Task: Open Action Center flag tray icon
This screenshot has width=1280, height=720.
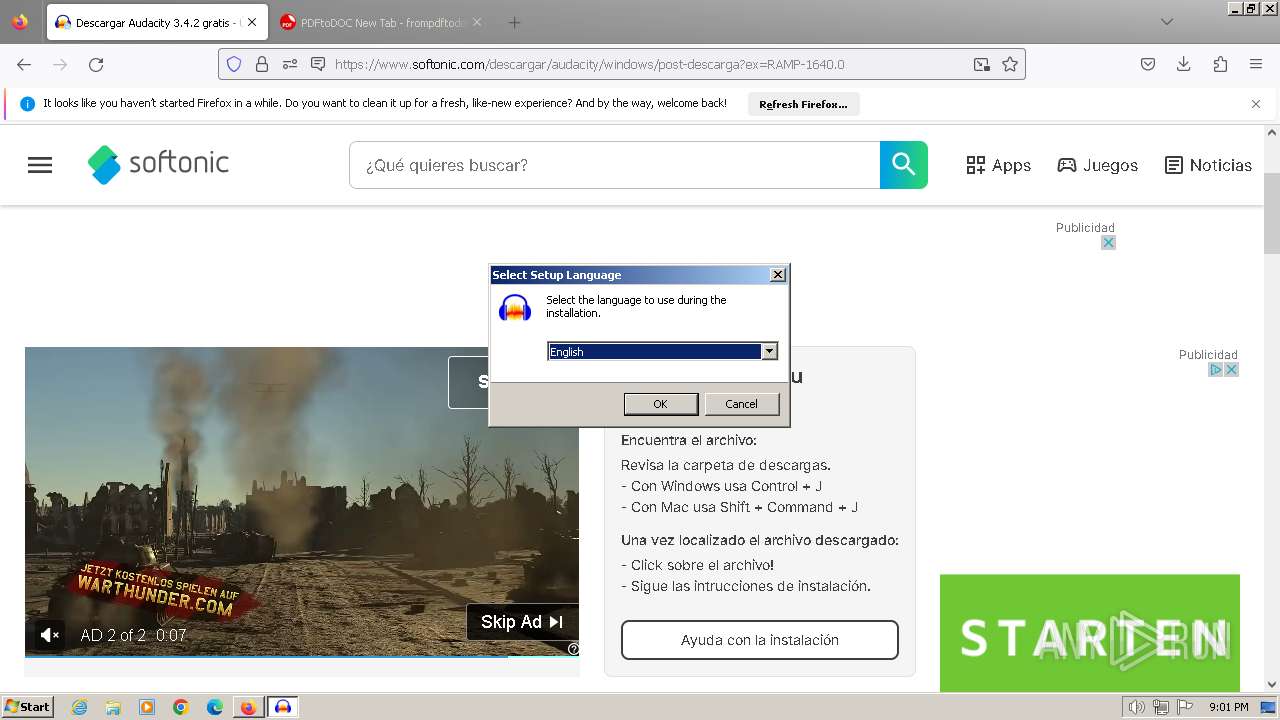Action: (x=1186, y=707)
